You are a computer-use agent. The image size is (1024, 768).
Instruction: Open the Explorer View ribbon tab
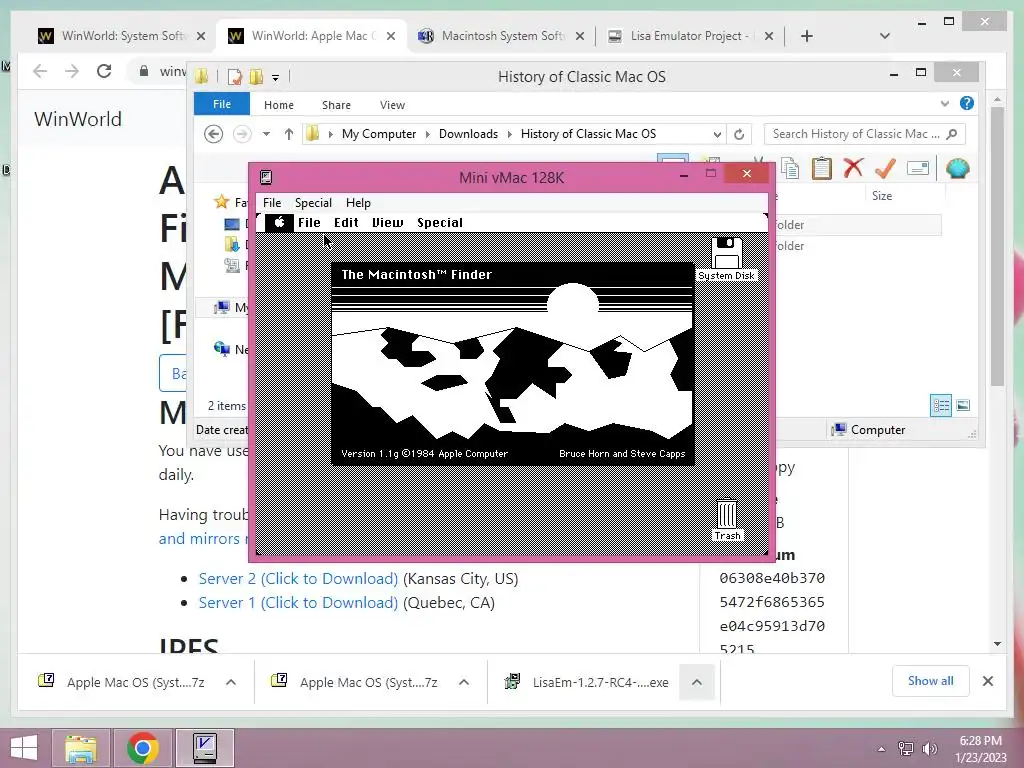[392, 104]
